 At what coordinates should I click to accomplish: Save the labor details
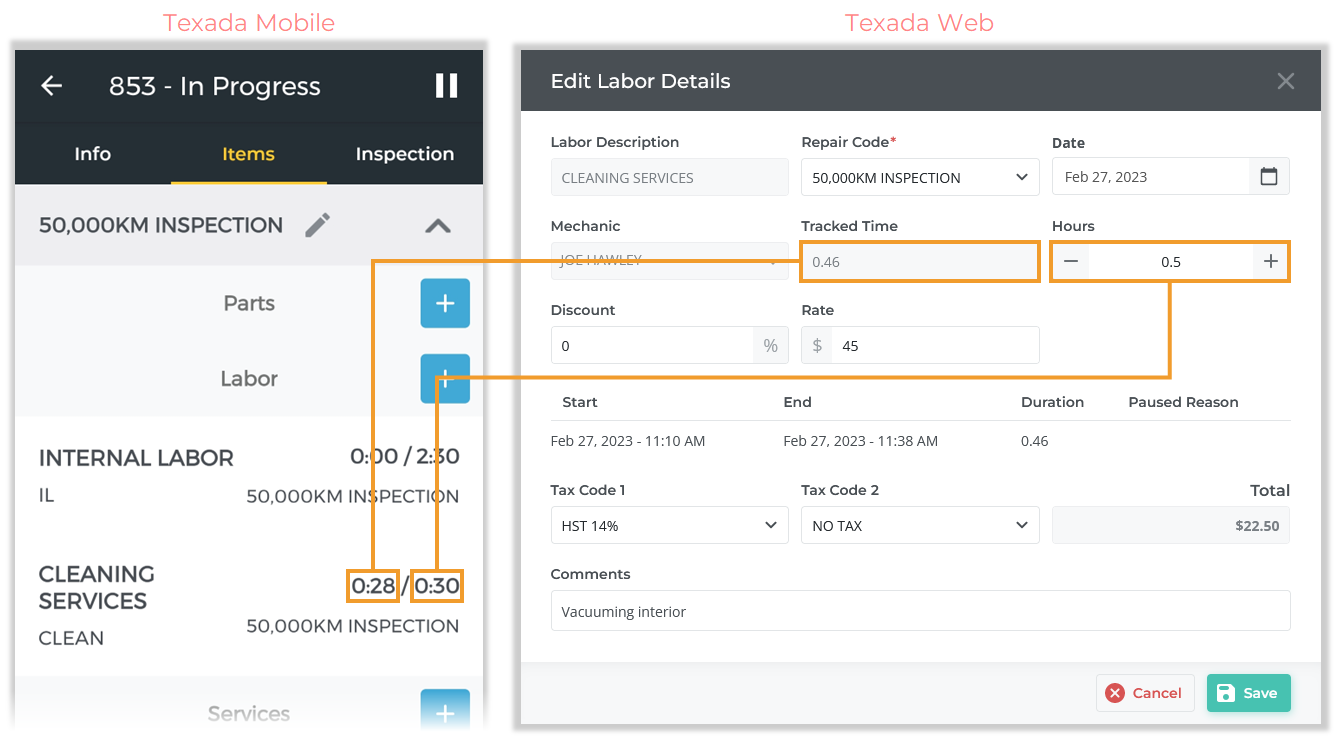pyautogui.click(x=1248, y=693)
